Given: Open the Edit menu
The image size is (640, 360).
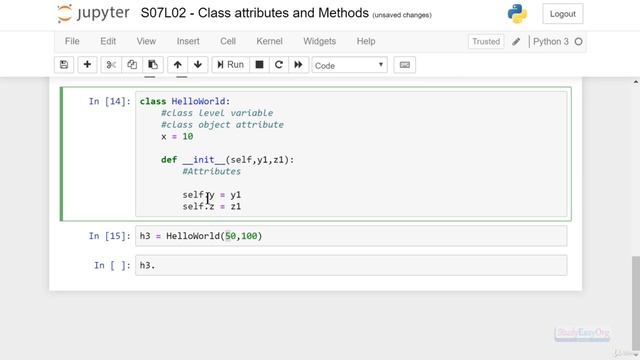Looking at the screenshot, I should [108, 41].
